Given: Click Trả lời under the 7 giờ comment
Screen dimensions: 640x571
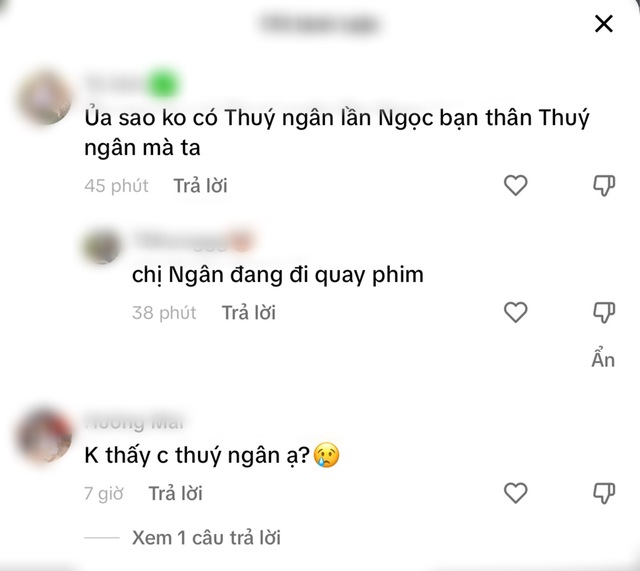Looking at the screenshot, I should [x=176, y=493].
